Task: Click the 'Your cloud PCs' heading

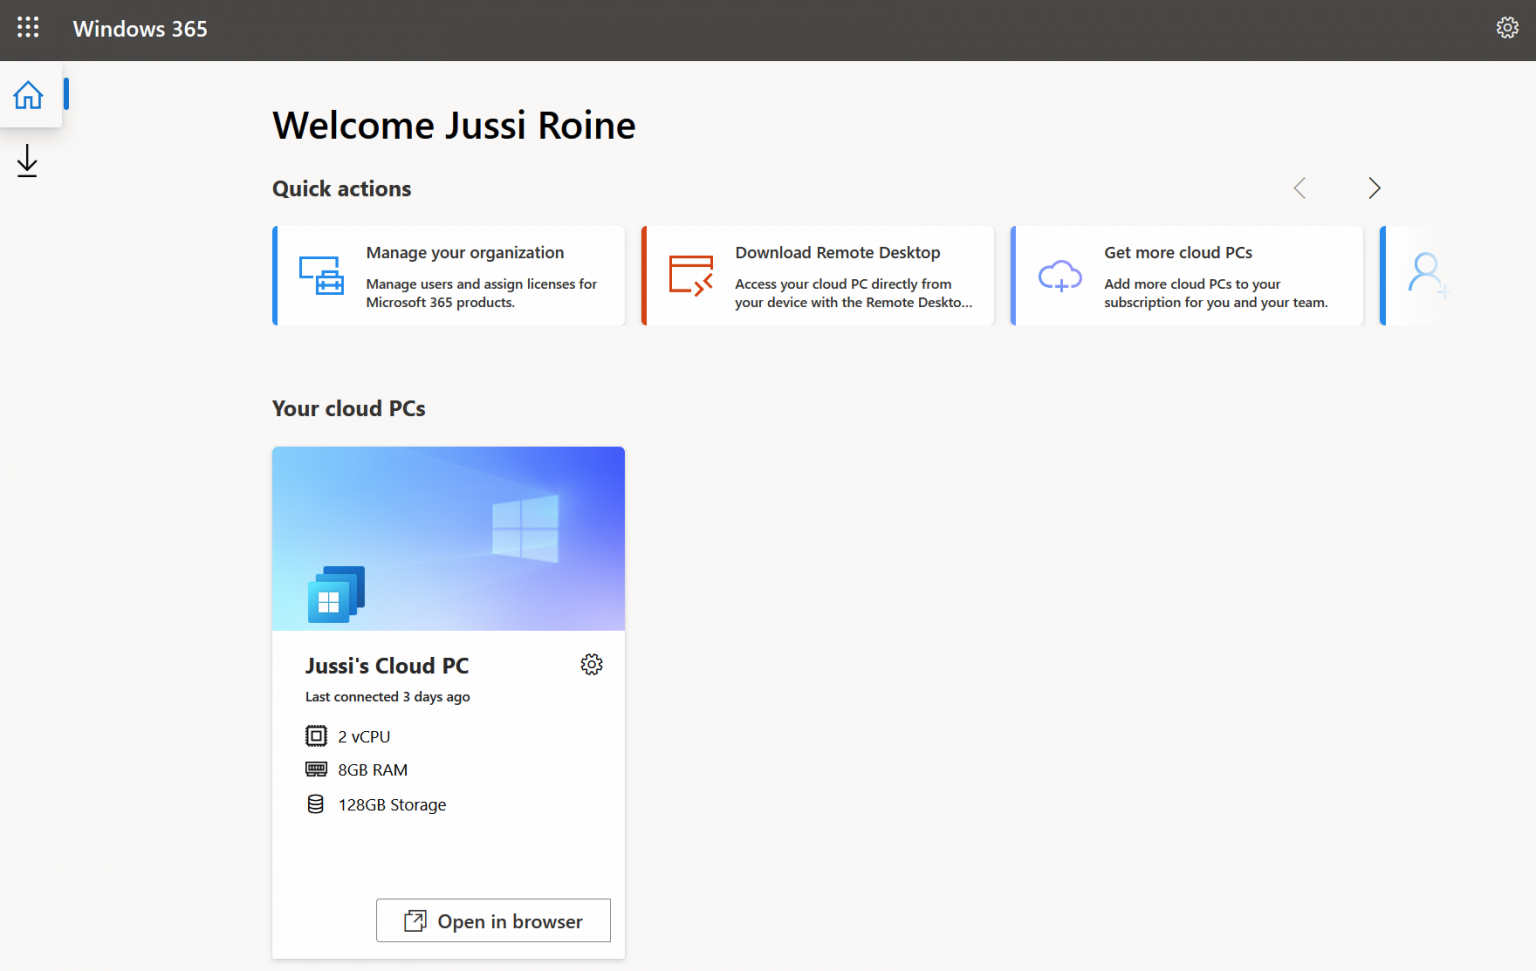Action: (x=349, y=409)
